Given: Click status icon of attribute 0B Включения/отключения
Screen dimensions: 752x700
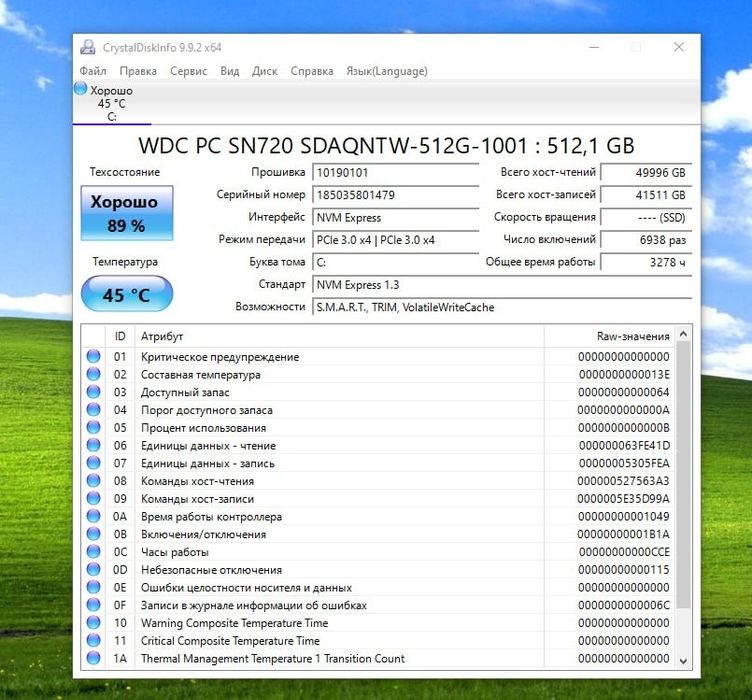Looking at the screenshot, I should click(x=94, y=534).
